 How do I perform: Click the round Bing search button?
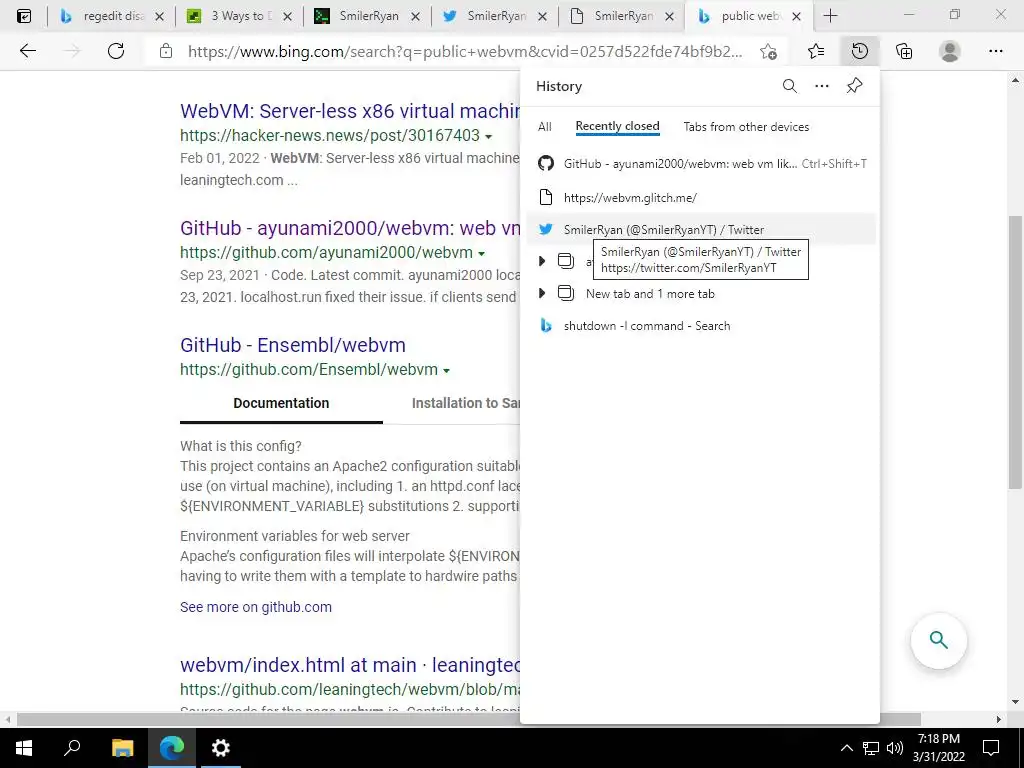tap(938, 640)
